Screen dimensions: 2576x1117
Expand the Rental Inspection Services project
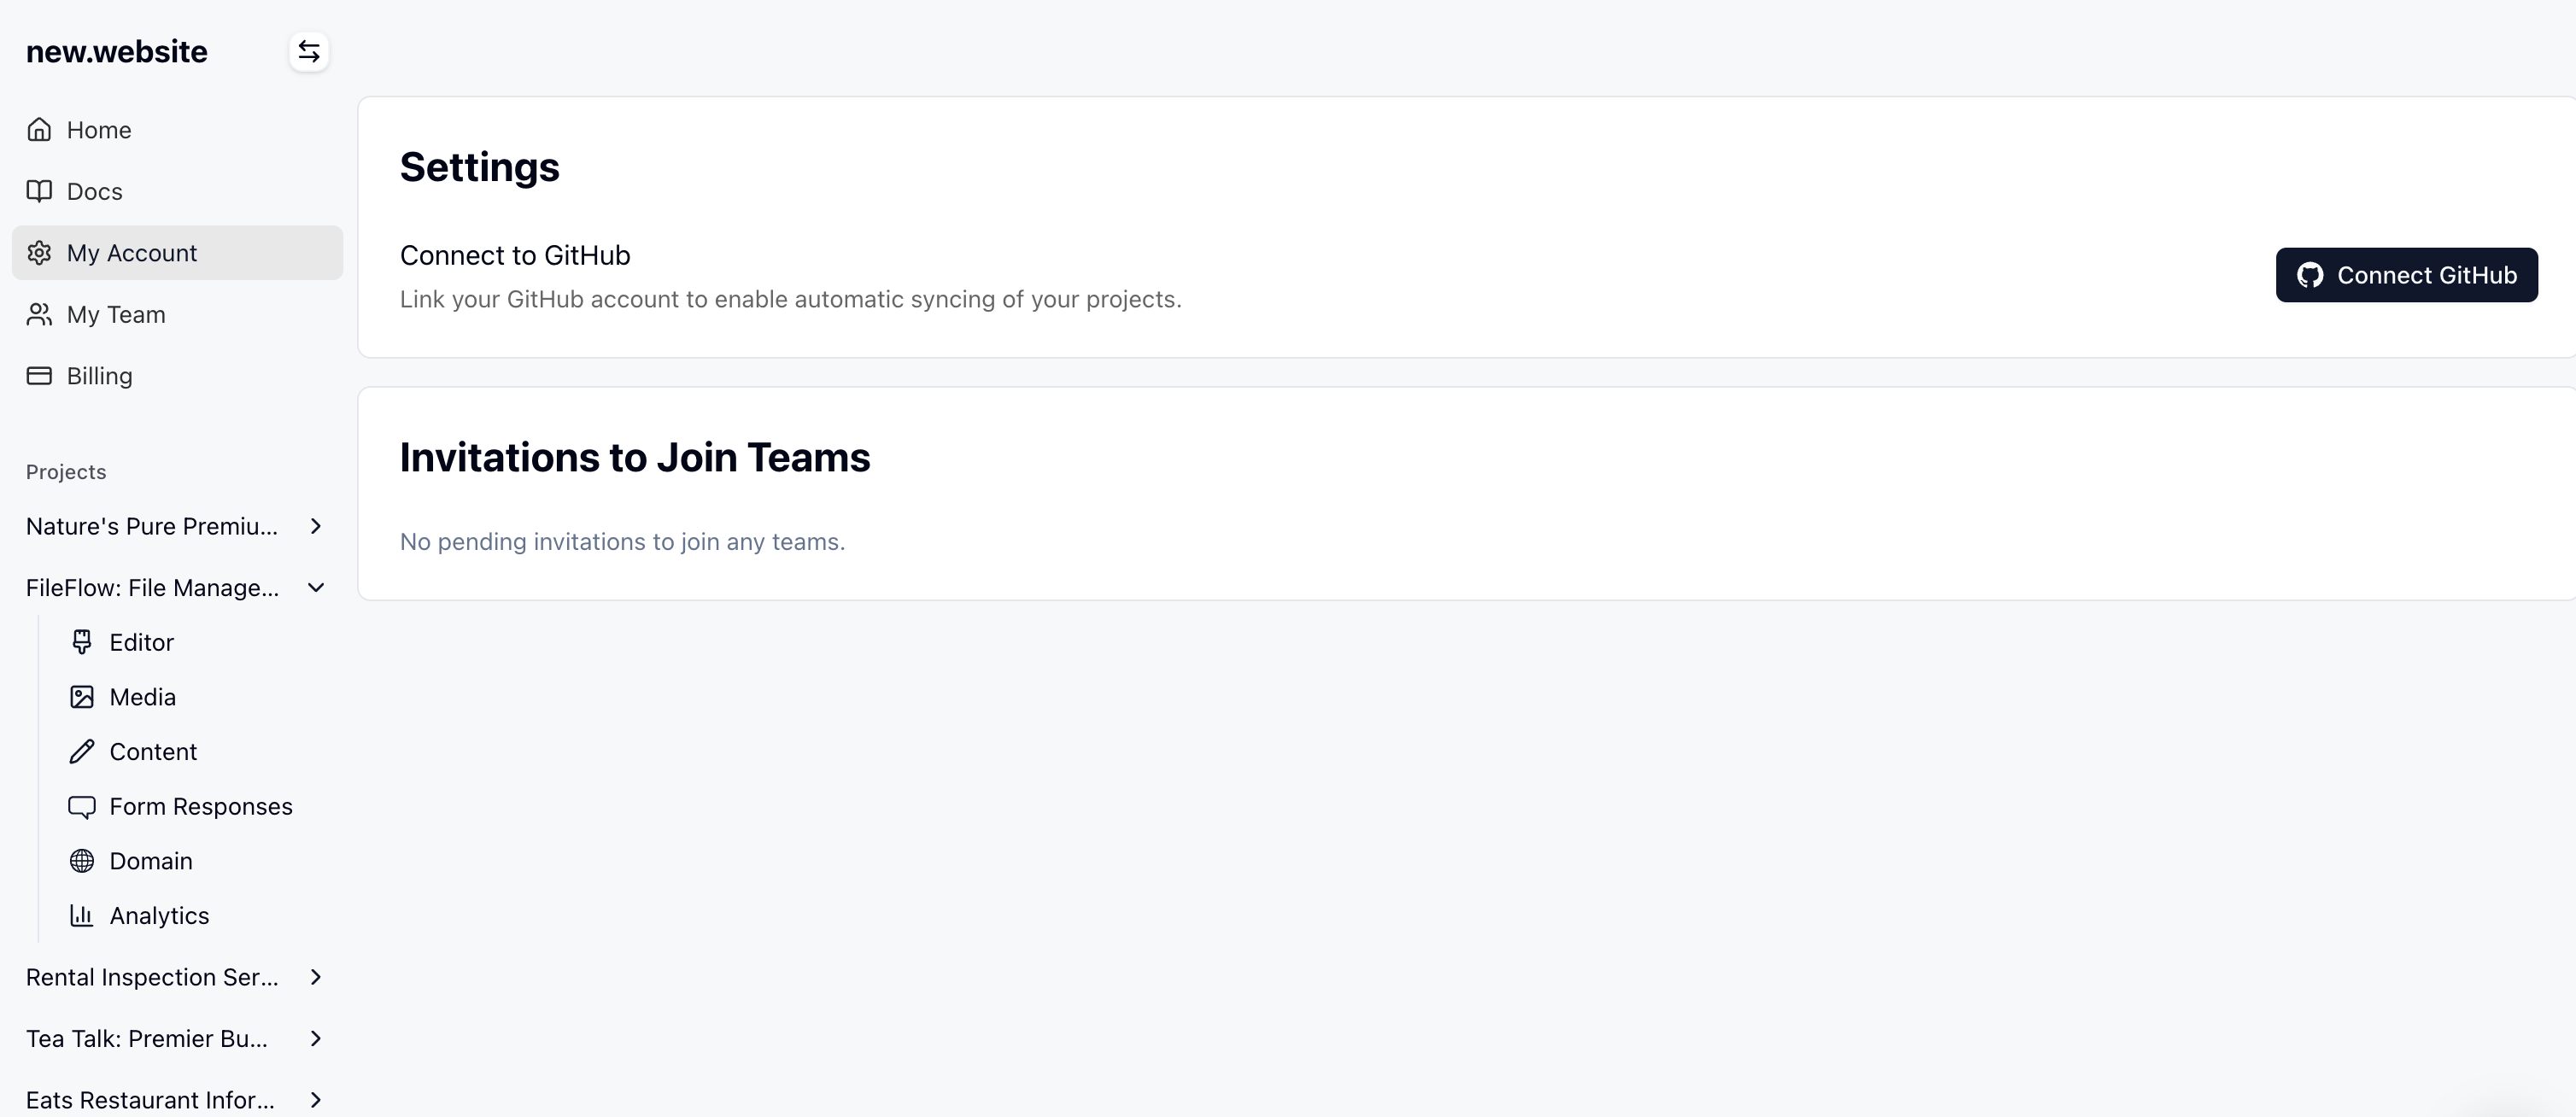coord(316,977)
